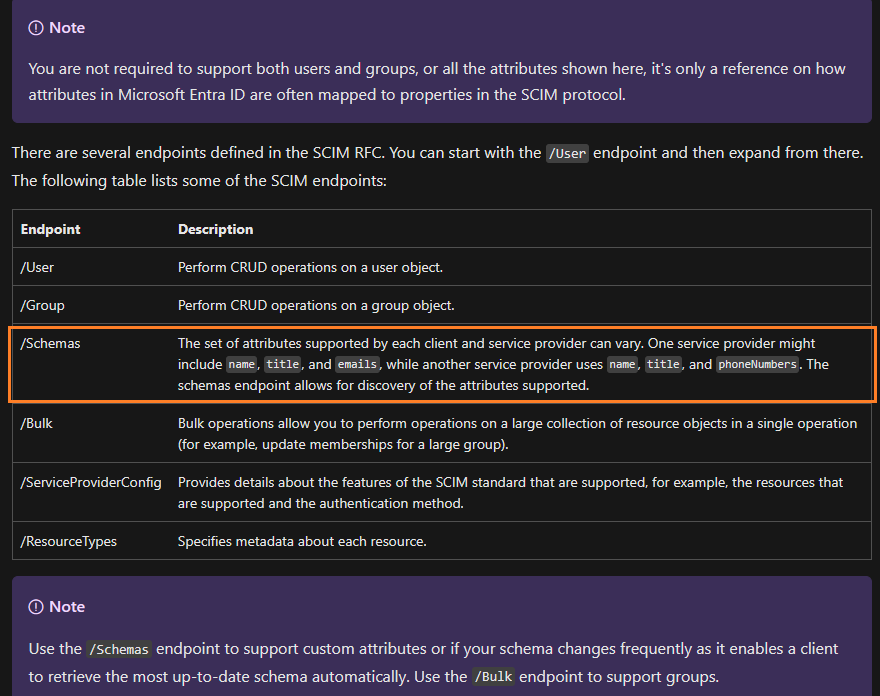The width and height of the screenshot is (880, 696).
Task: Click the /Bulk endpoint table cell
Action: point(91,433)
